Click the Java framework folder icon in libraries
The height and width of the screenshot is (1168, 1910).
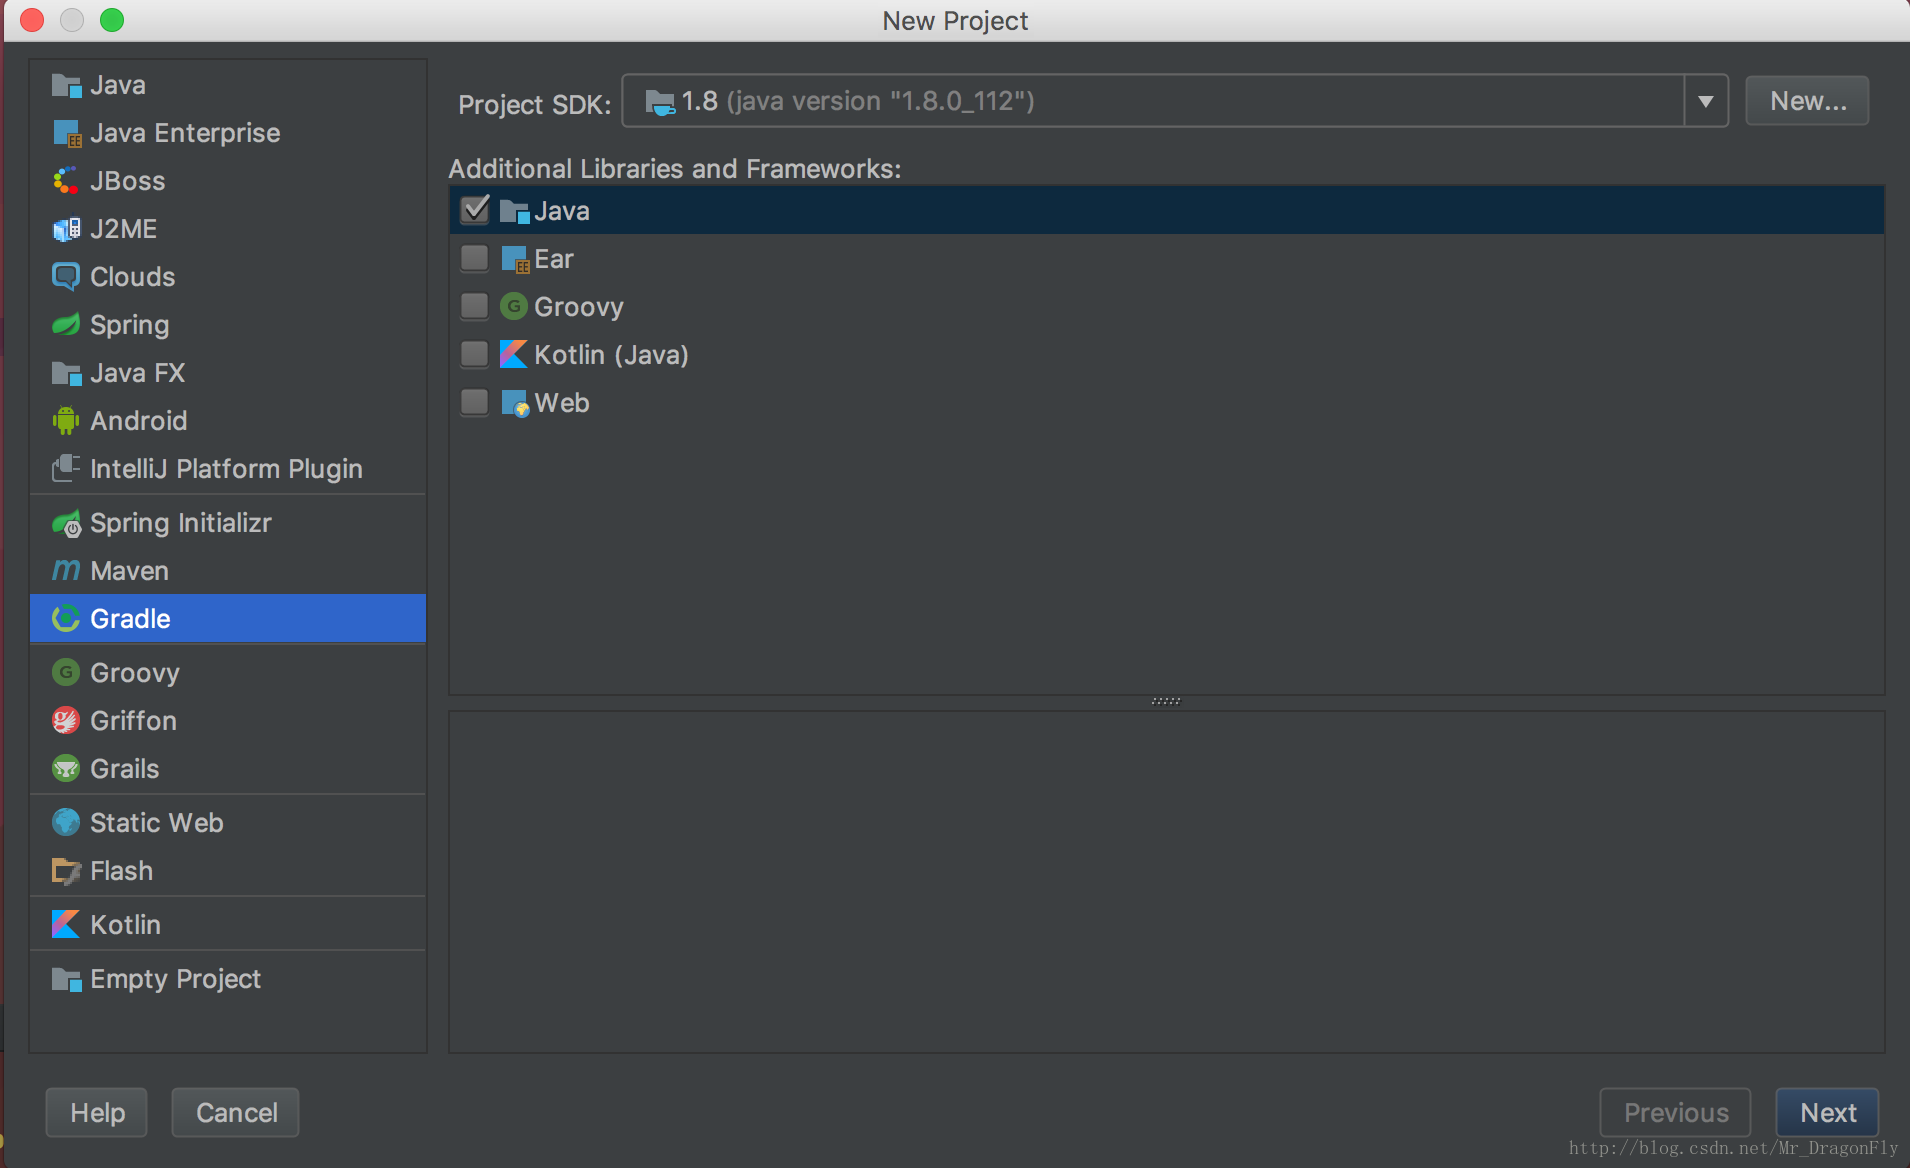[x=514, y=211]
